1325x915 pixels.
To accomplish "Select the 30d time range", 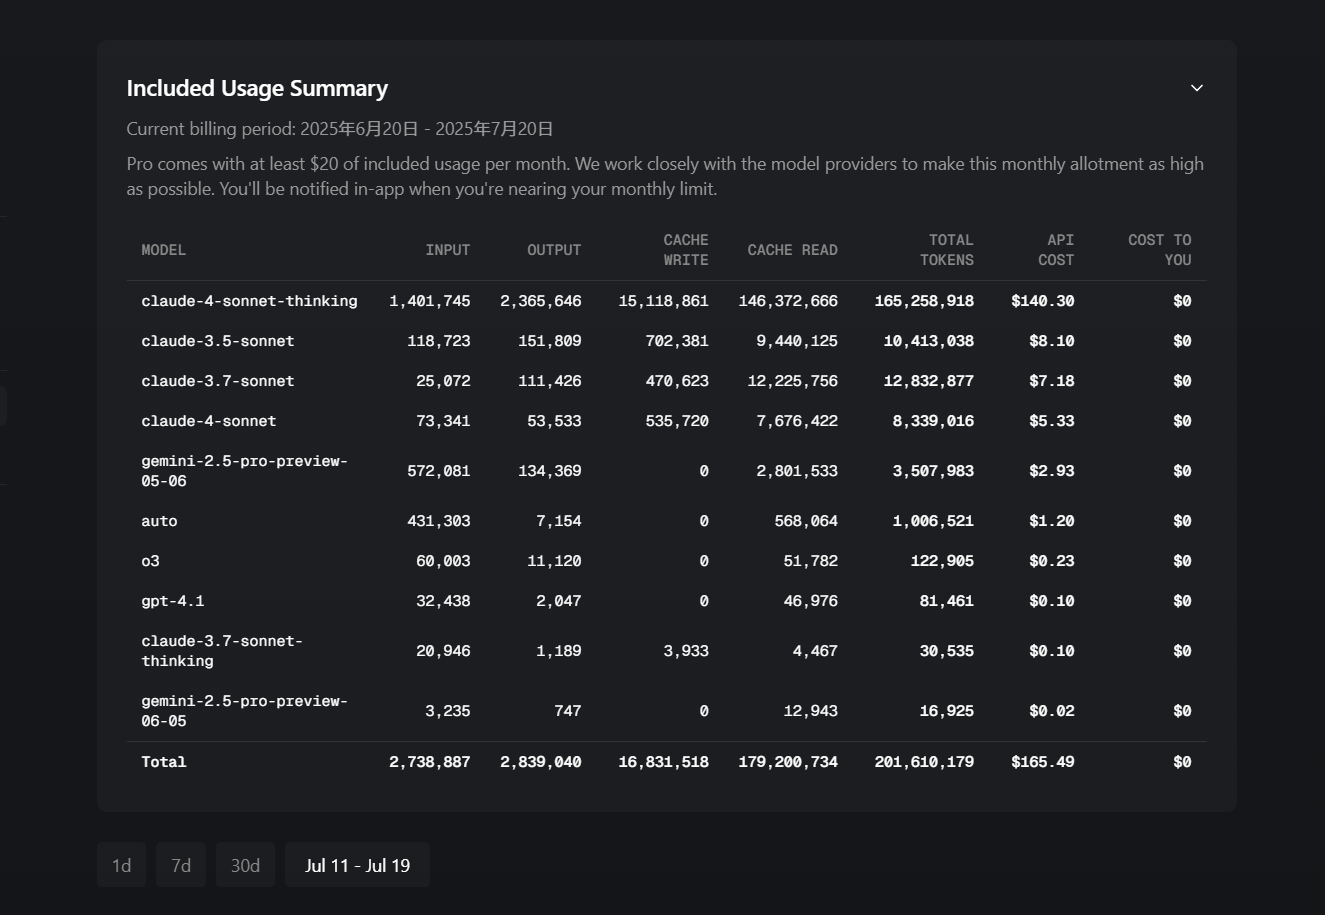I will [246, 865].
